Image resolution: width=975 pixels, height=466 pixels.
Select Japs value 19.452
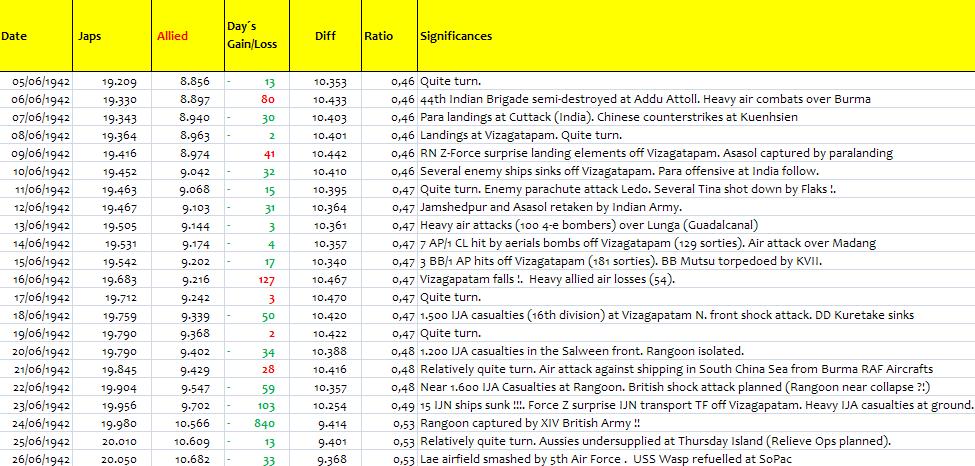coord(112,171)
